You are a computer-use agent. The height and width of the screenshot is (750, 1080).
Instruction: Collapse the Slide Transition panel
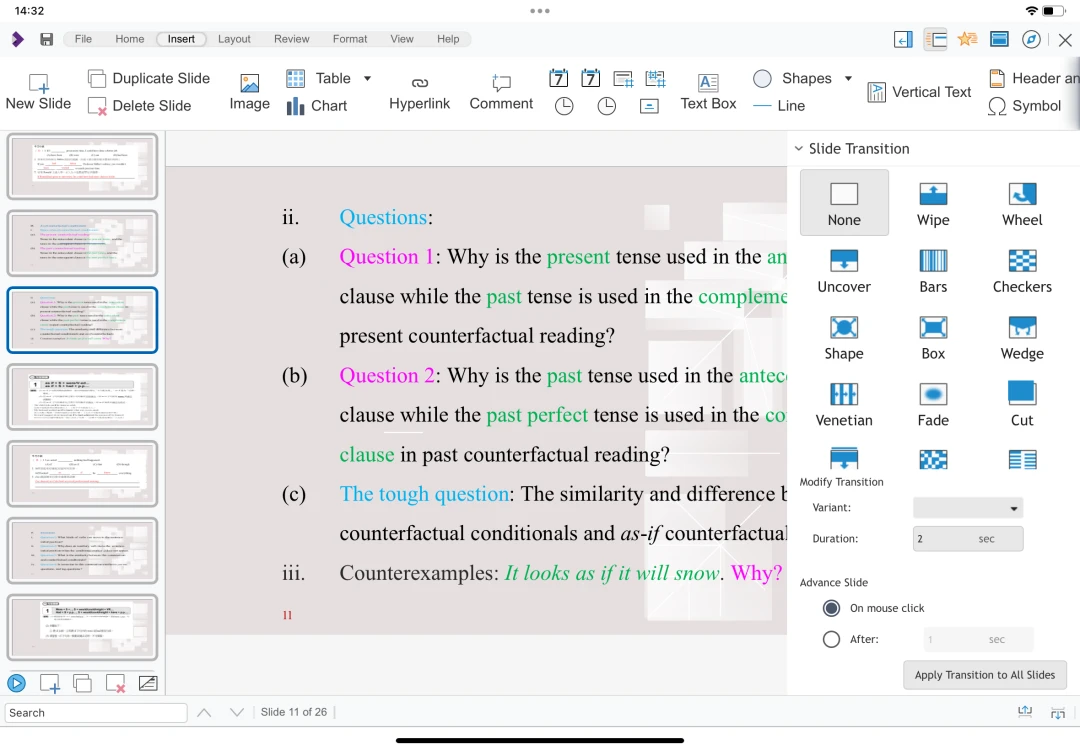click(x=798, y=149)
